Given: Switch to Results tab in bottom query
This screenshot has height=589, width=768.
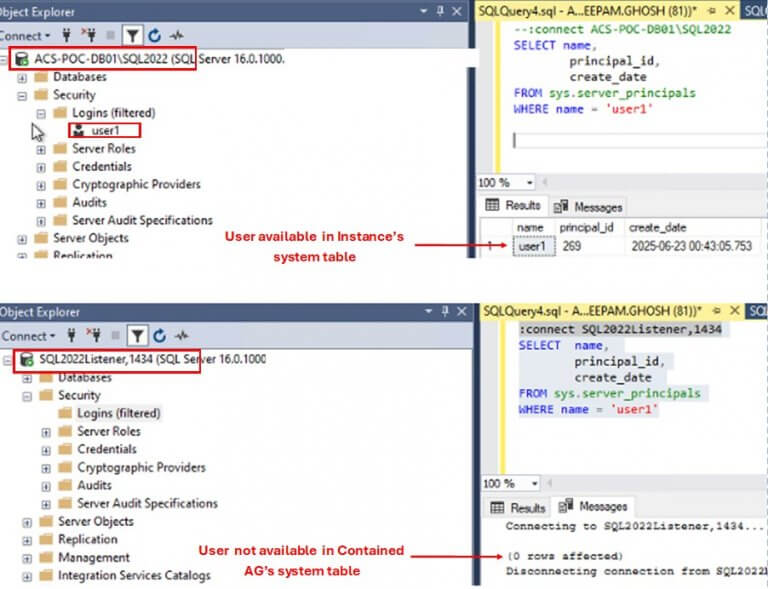Looking at the screenshot, I should tap(518, 508).
